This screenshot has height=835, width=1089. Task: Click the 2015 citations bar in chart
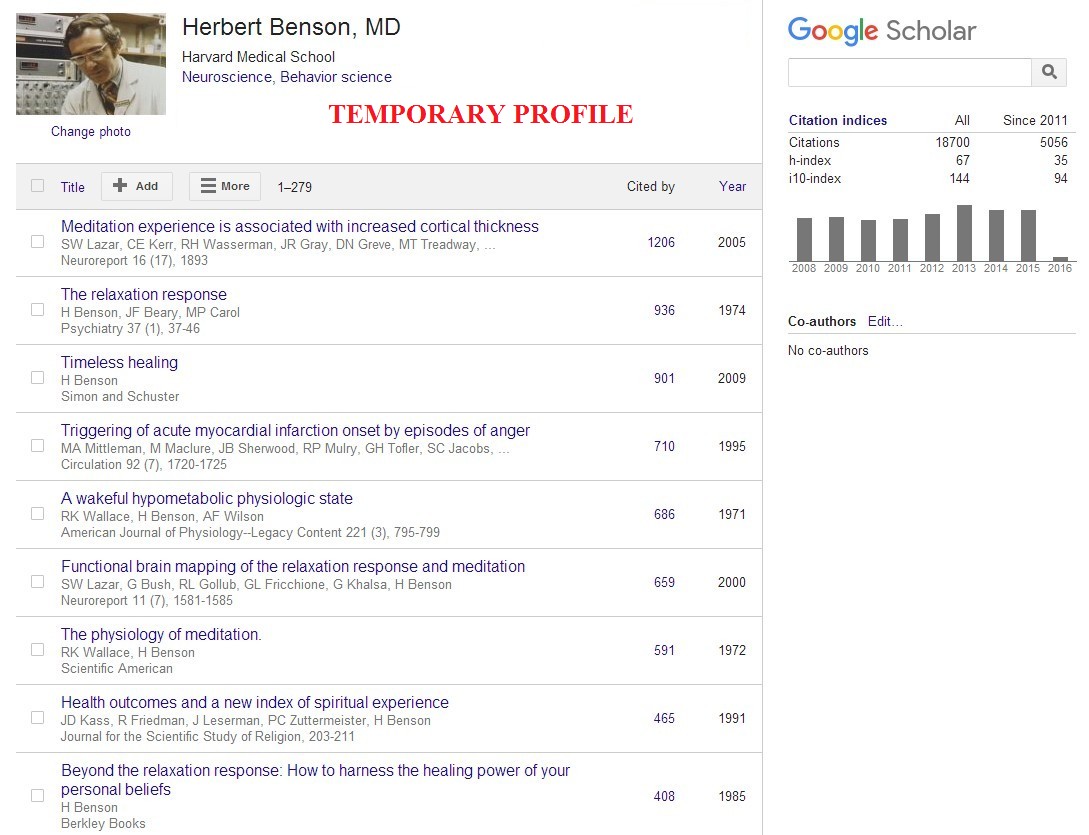coord(1028,235)
